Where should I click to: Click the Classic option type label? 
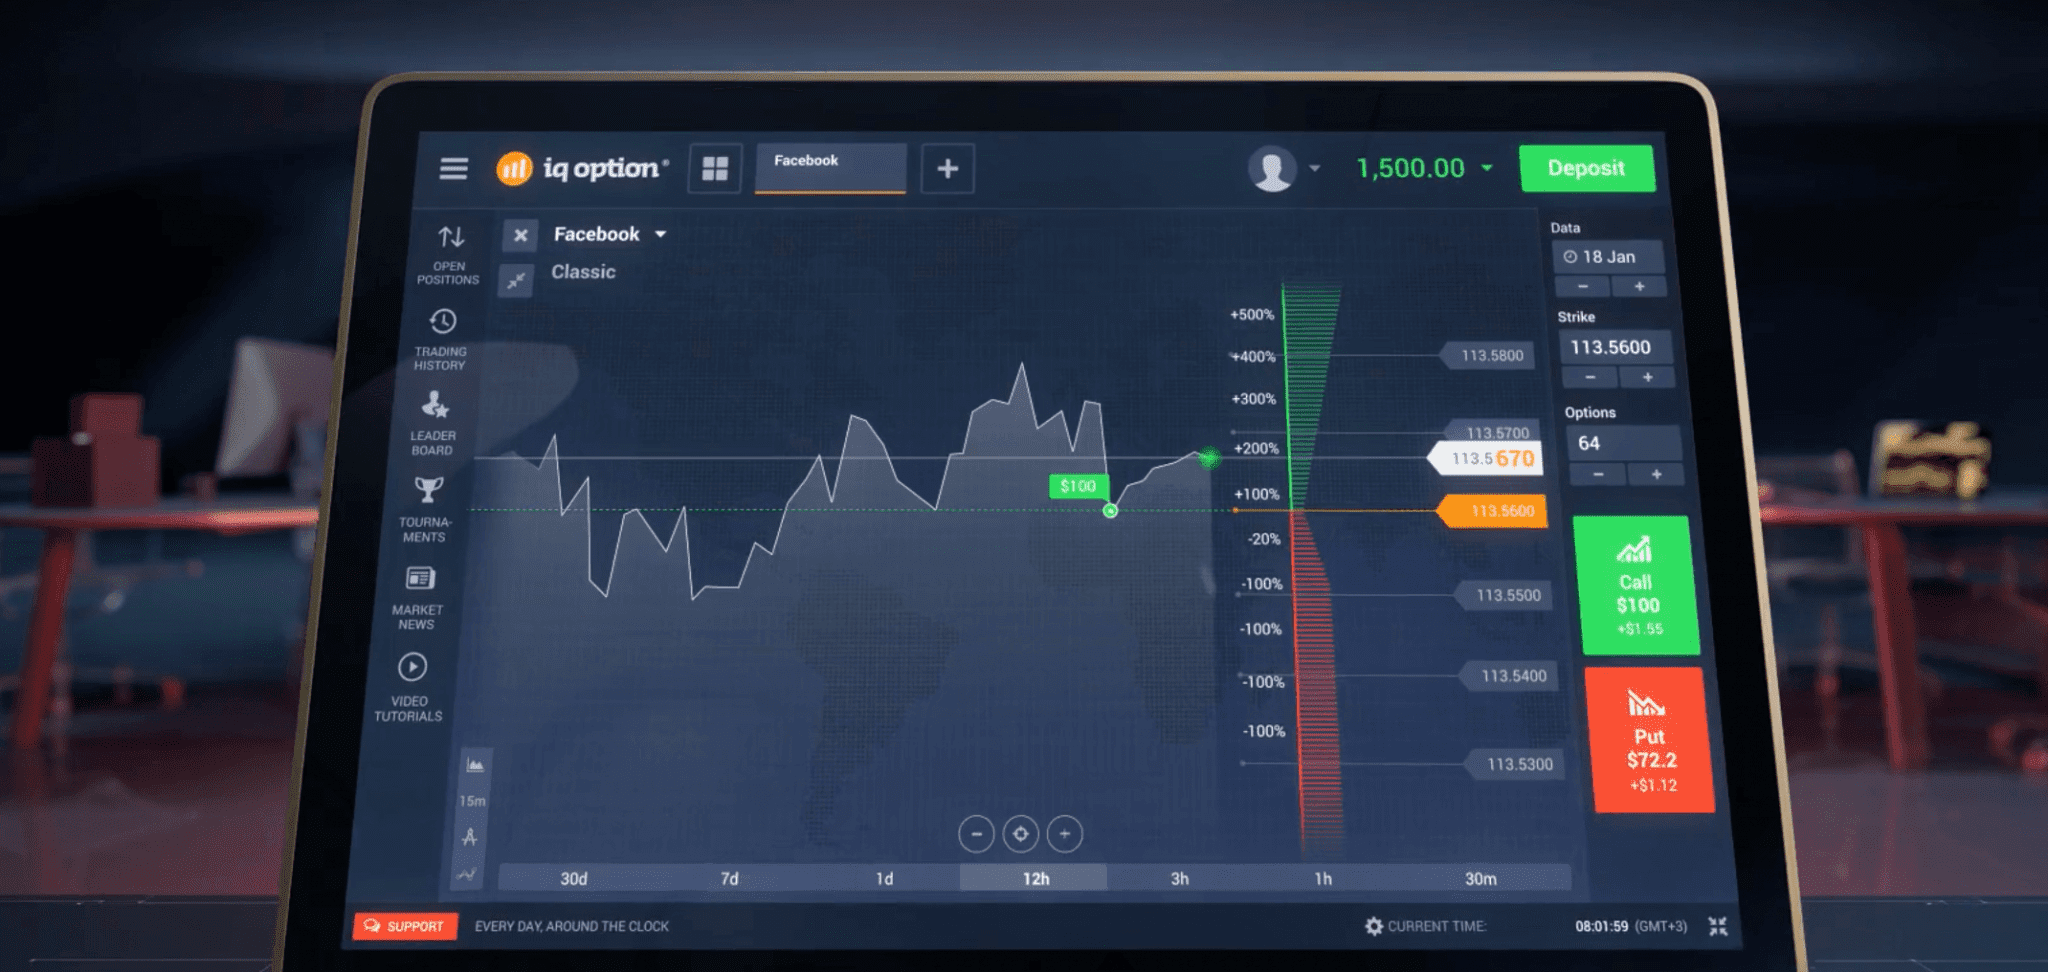[583, 272]
